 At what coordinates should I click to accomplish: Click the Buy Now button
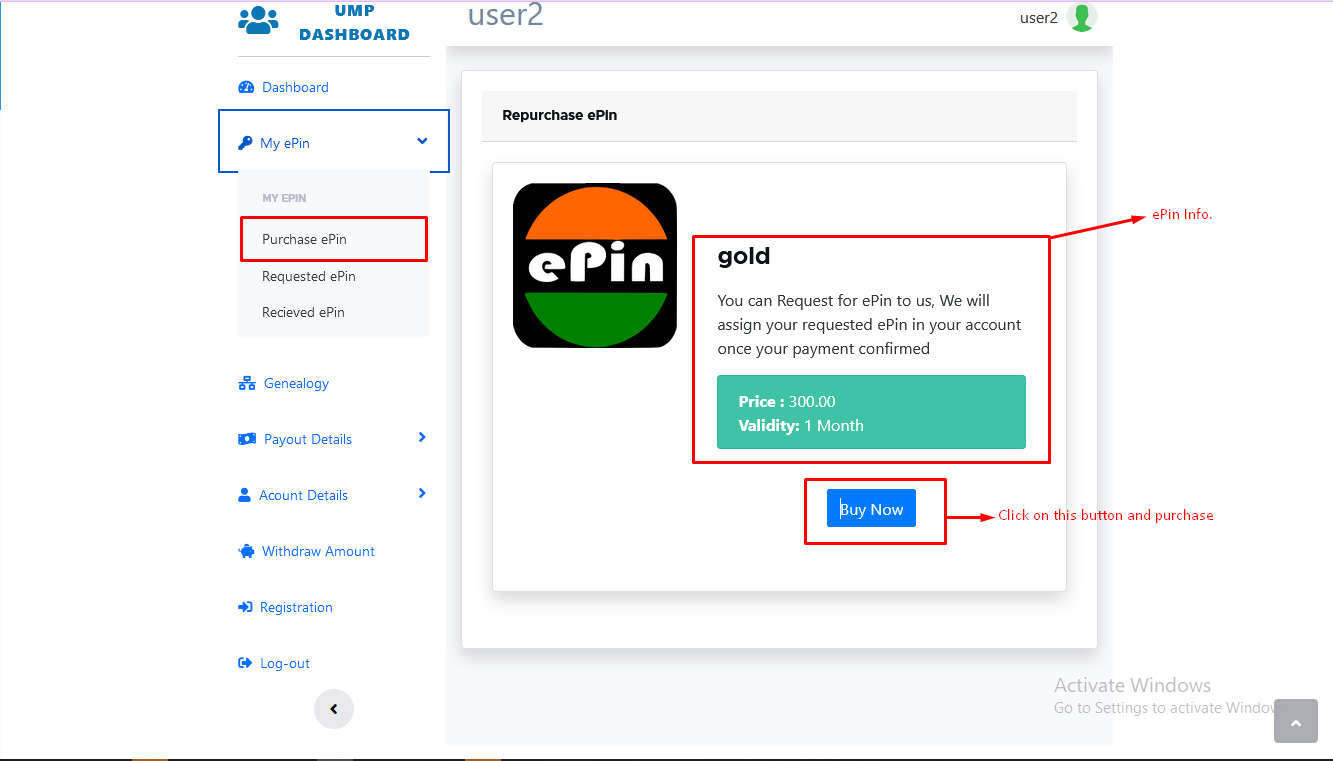pos(871,509)
